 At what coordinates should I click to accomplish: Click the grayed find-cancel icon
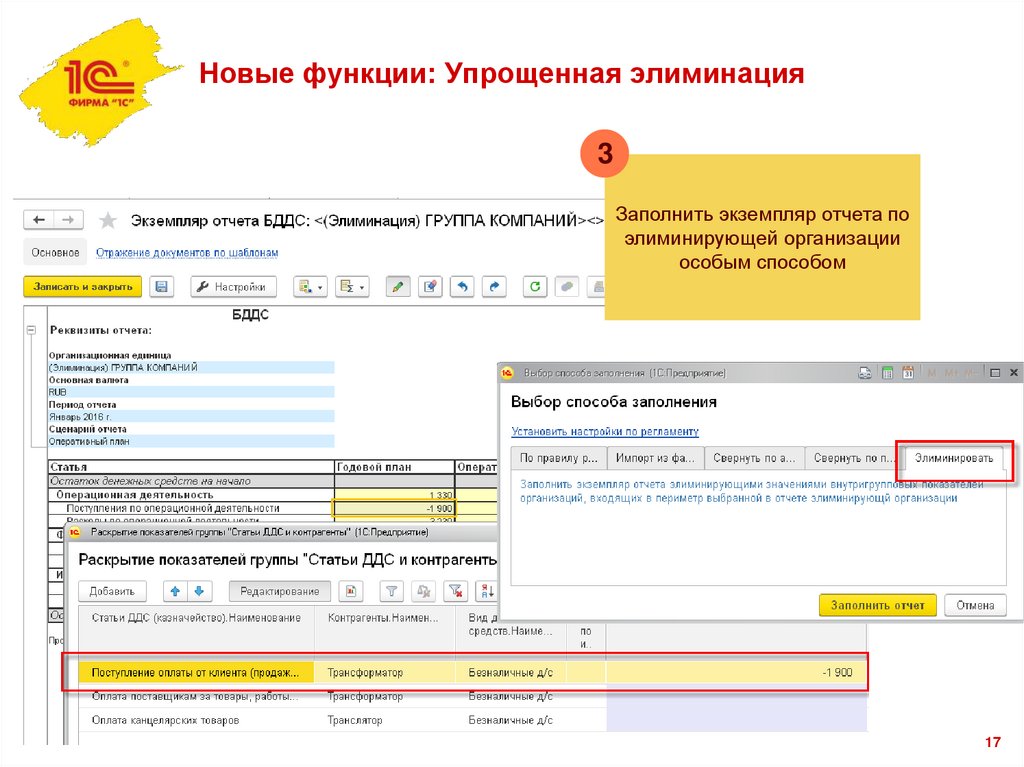click(x=423, y=591)
